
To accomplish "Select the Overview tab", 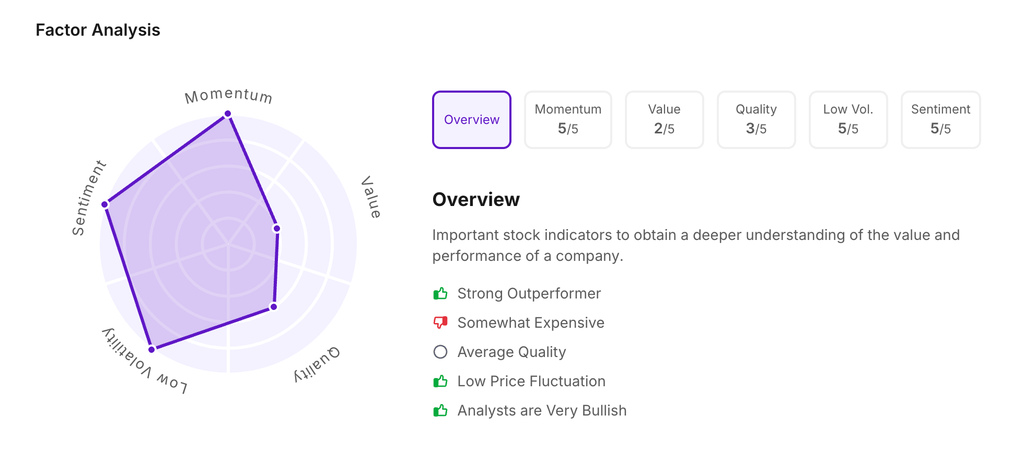I will (x=471, y=120).
